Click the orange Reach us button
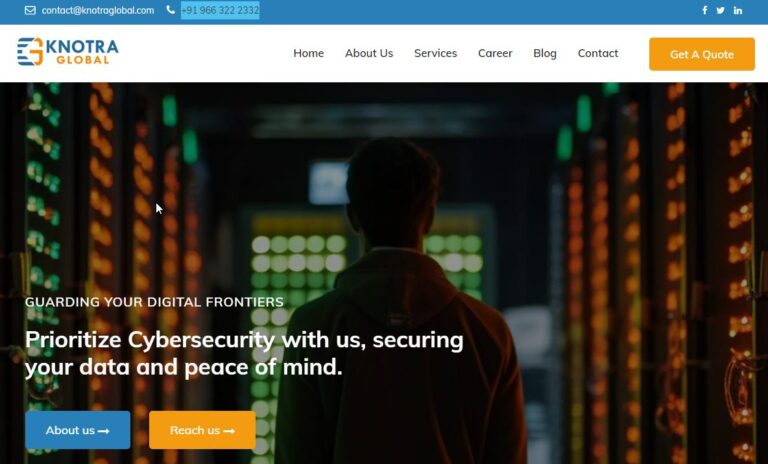Viewport: 768px width, 464px height. click(x=202, y=430)
